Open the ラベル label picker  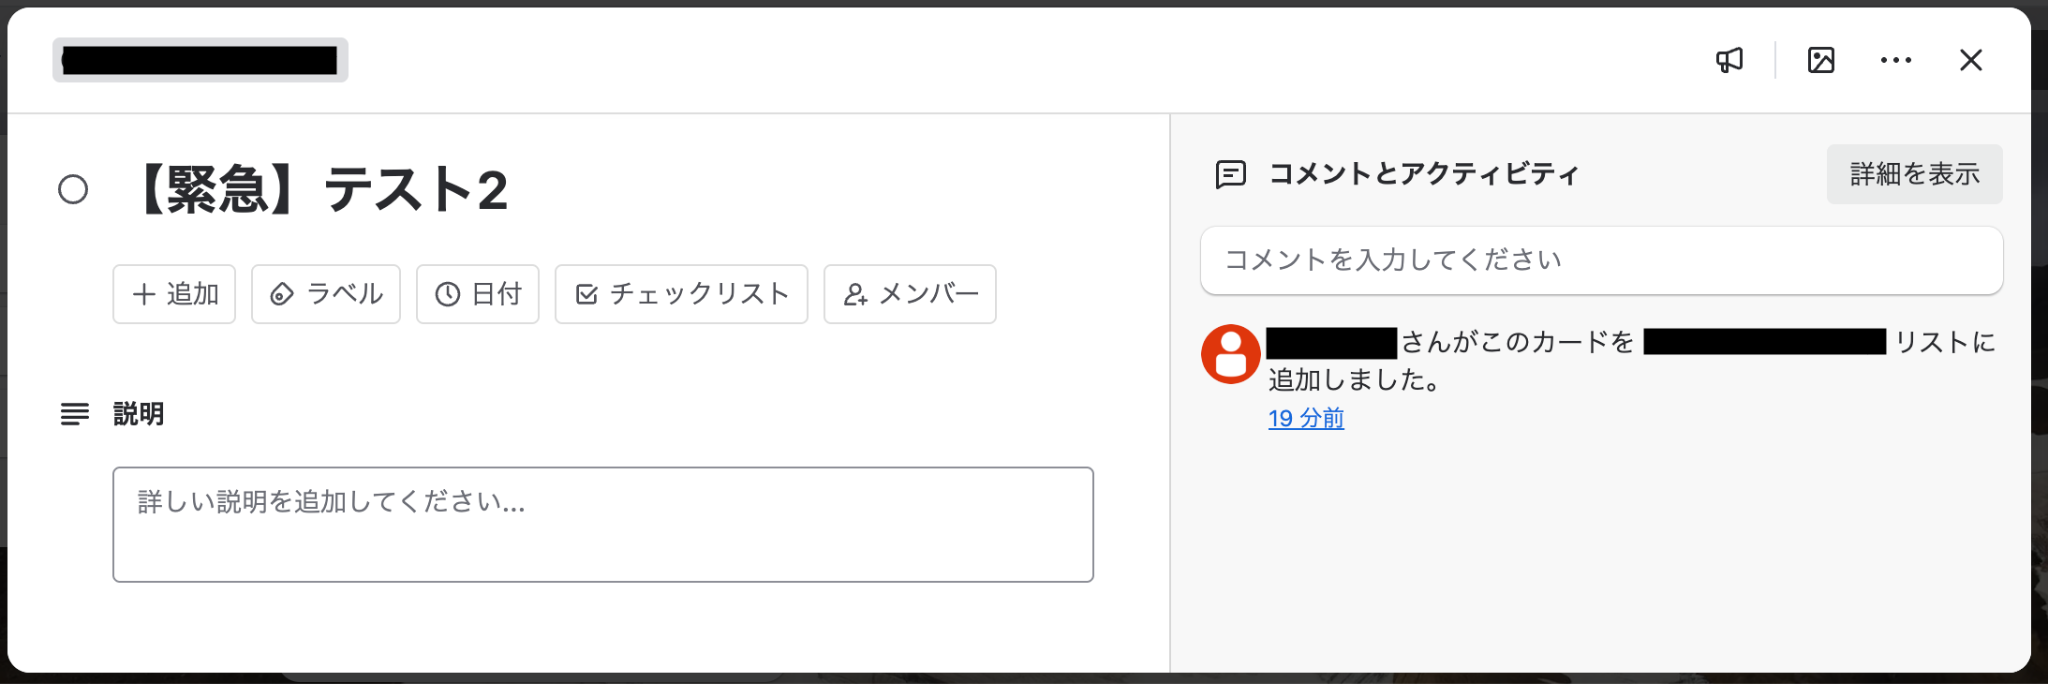point(326,294)
